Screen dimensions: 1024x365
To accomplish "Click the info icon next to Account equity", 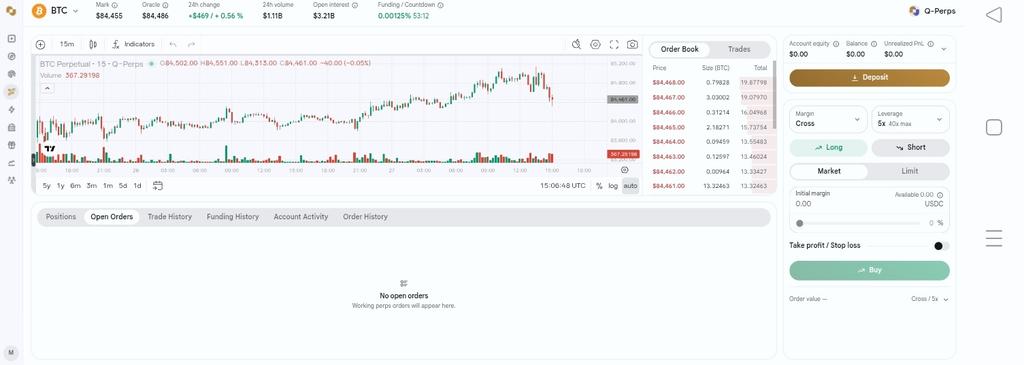I will pos(836,44).
